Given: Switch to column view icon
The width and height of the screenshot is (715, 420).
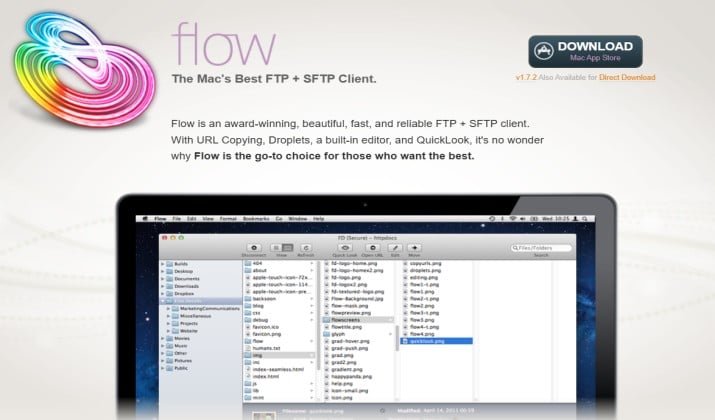Looking at the screenshot, I should (287, 248).
